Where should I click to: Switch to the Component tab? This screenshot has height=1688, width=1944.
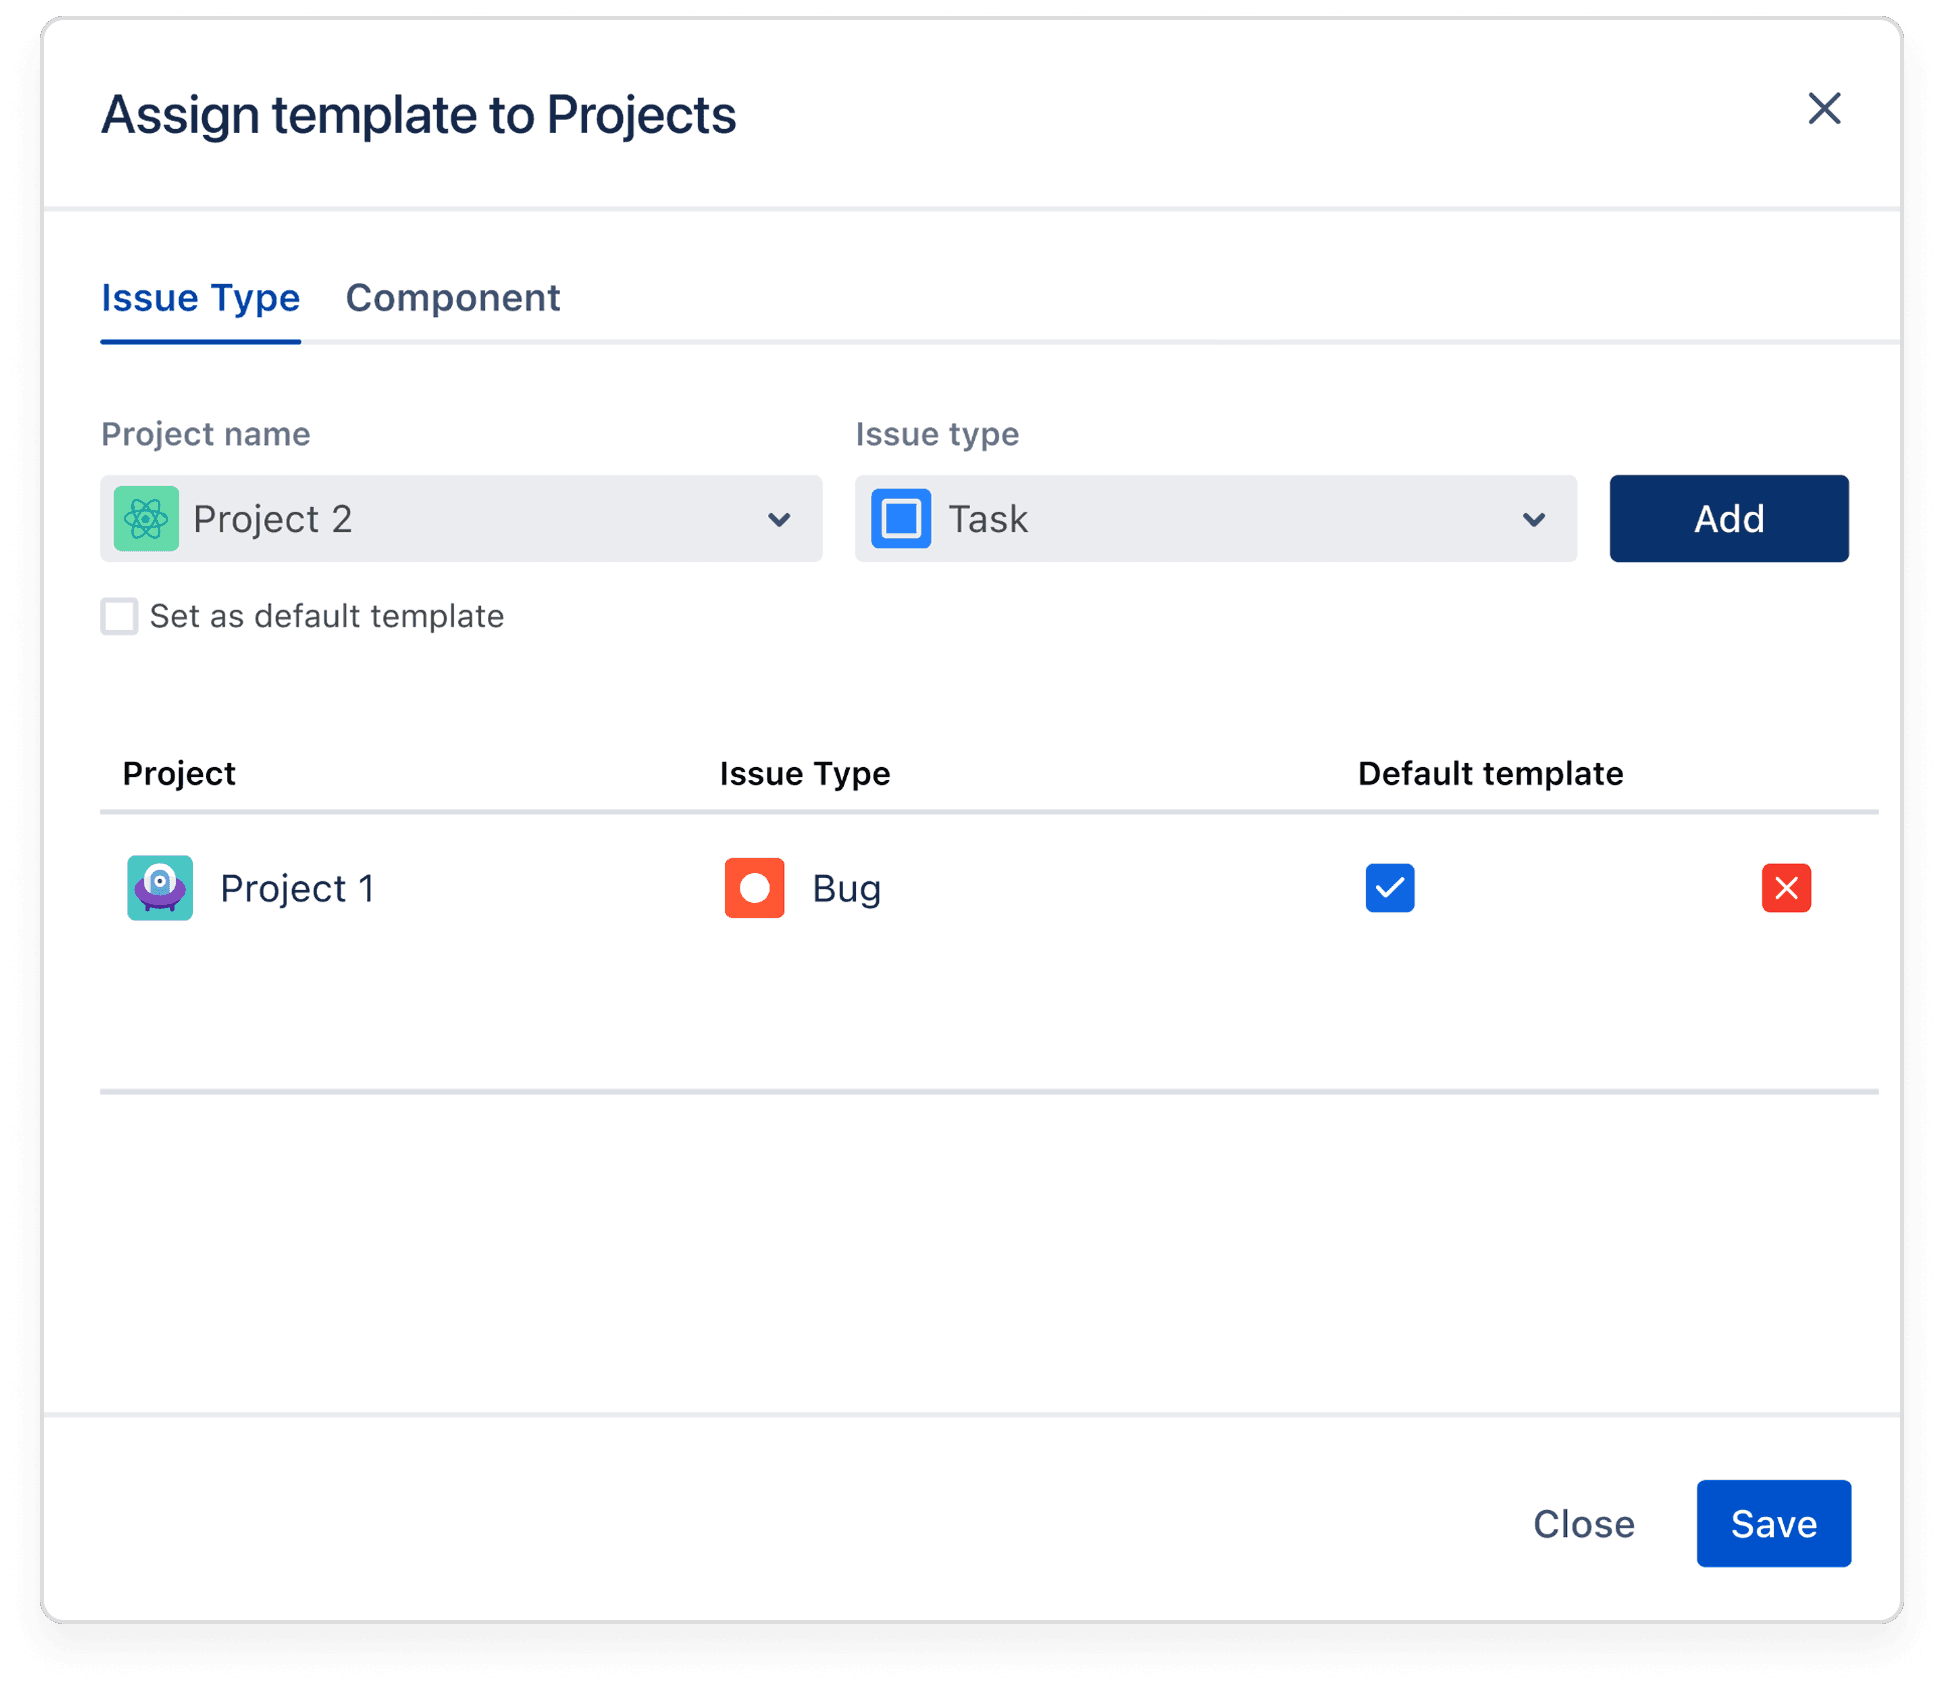click(453, 298)
